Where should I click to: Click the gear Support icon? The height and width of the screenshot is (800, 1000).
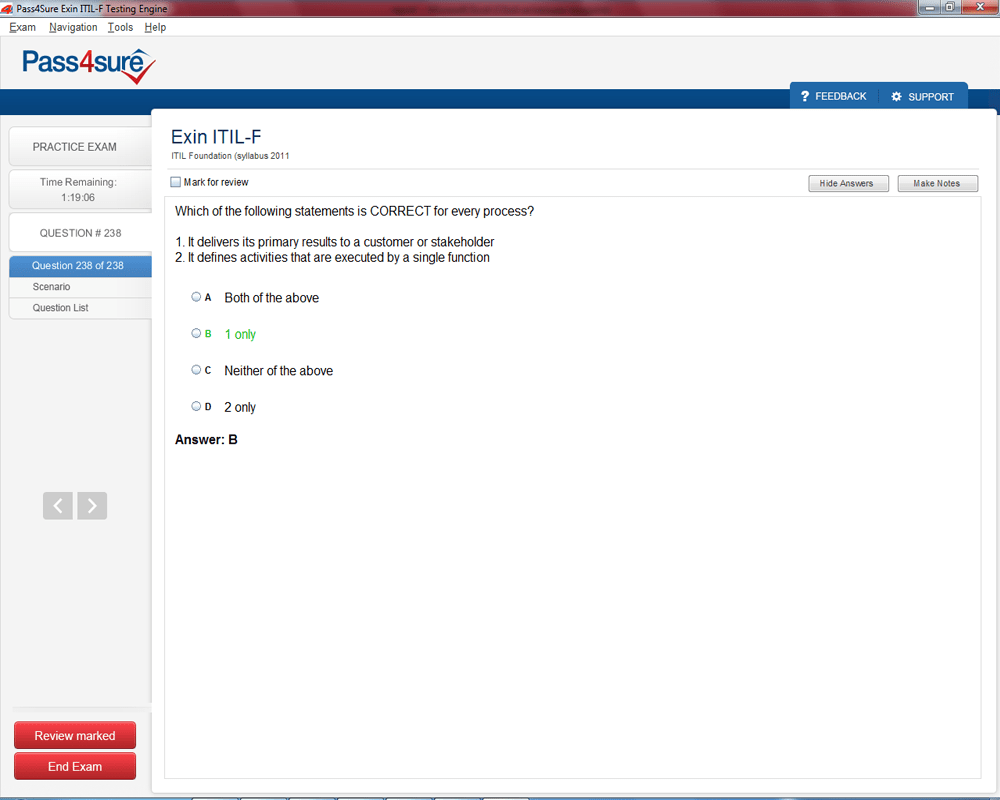pos(896,96)
